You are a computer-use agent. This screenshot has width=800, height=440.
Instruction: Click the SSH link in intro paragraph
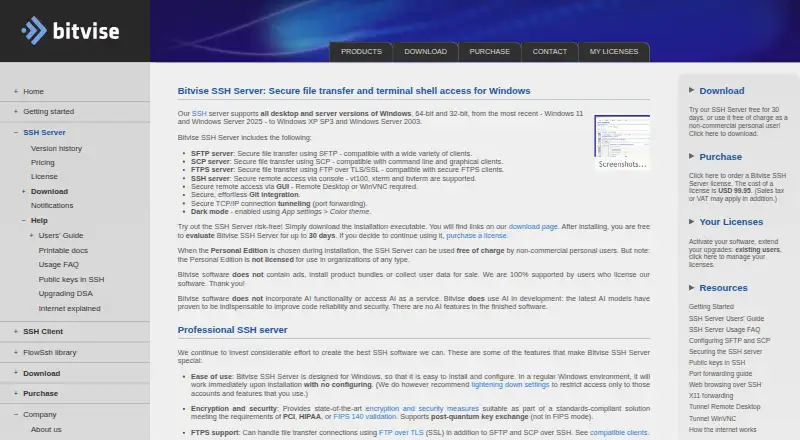tap(199, 113)
